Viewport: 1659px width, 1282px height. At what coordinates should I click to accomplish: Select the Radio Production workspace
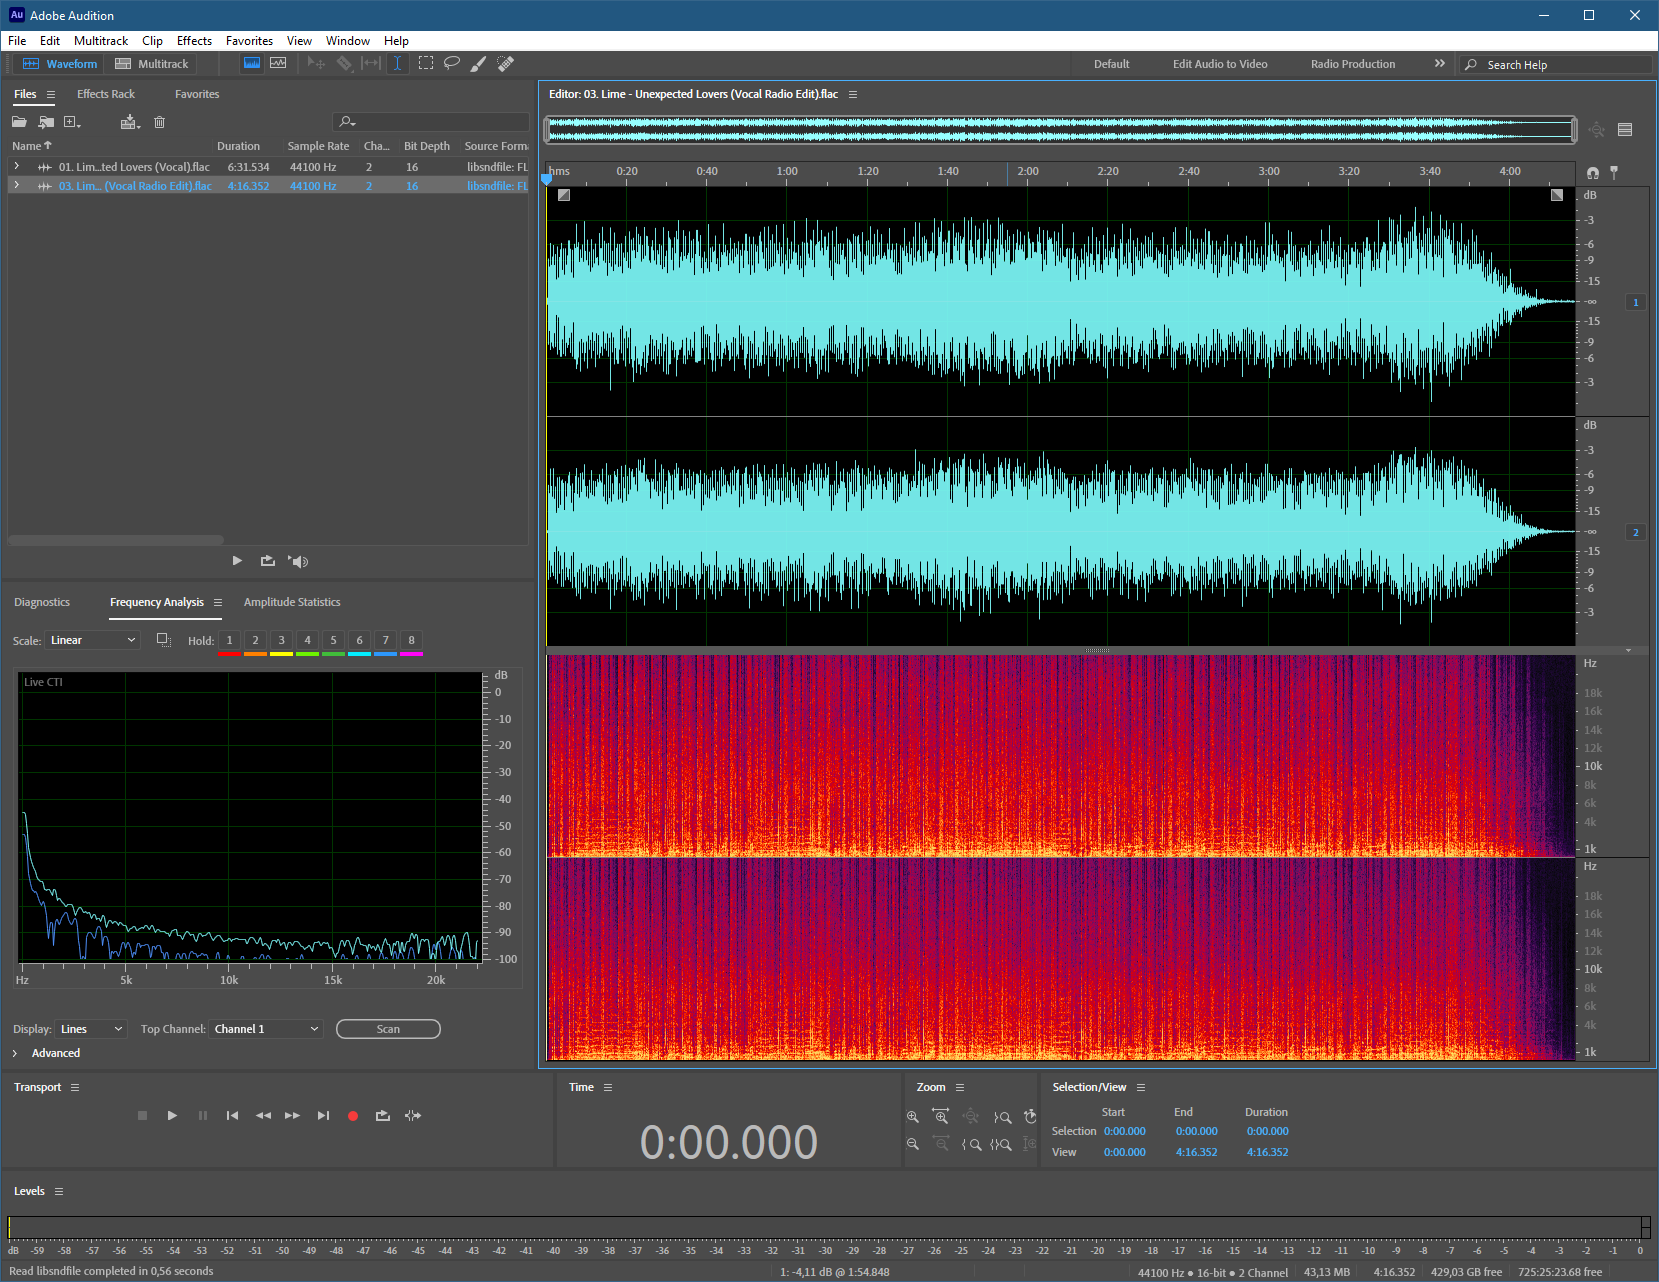pos(1353,64)
